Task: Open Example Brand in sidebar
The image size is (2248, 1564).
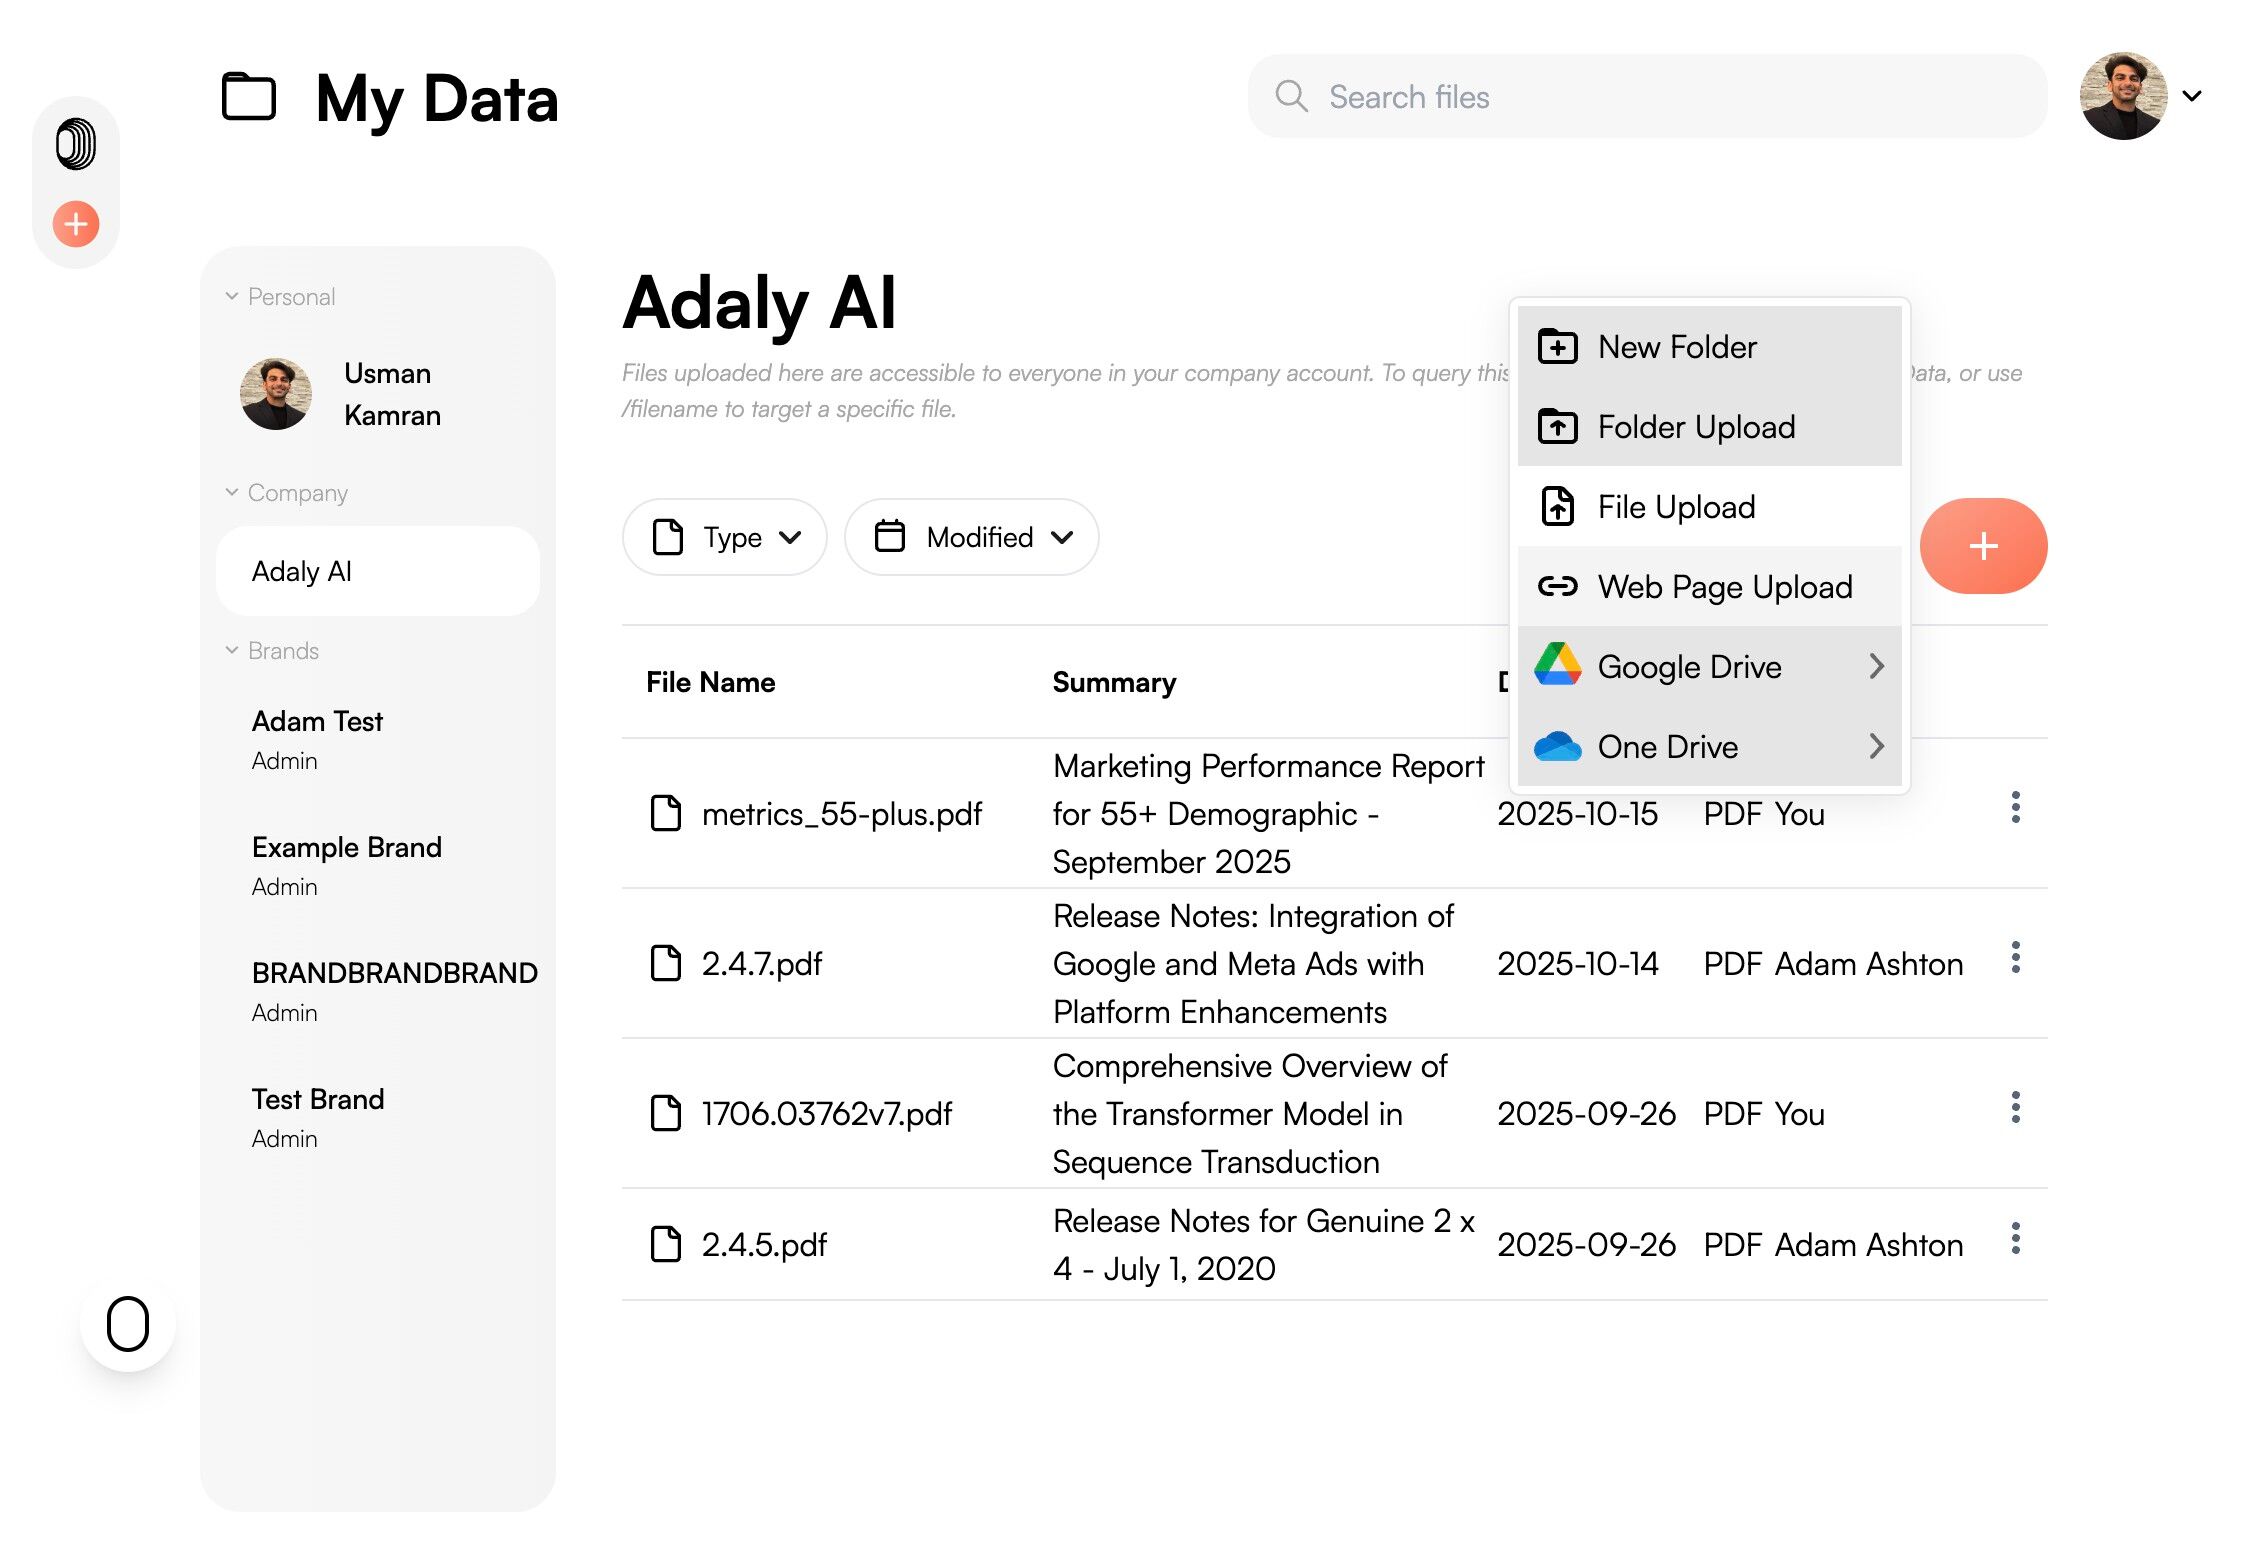Action: pyautogui.click(x=346, y=848)
